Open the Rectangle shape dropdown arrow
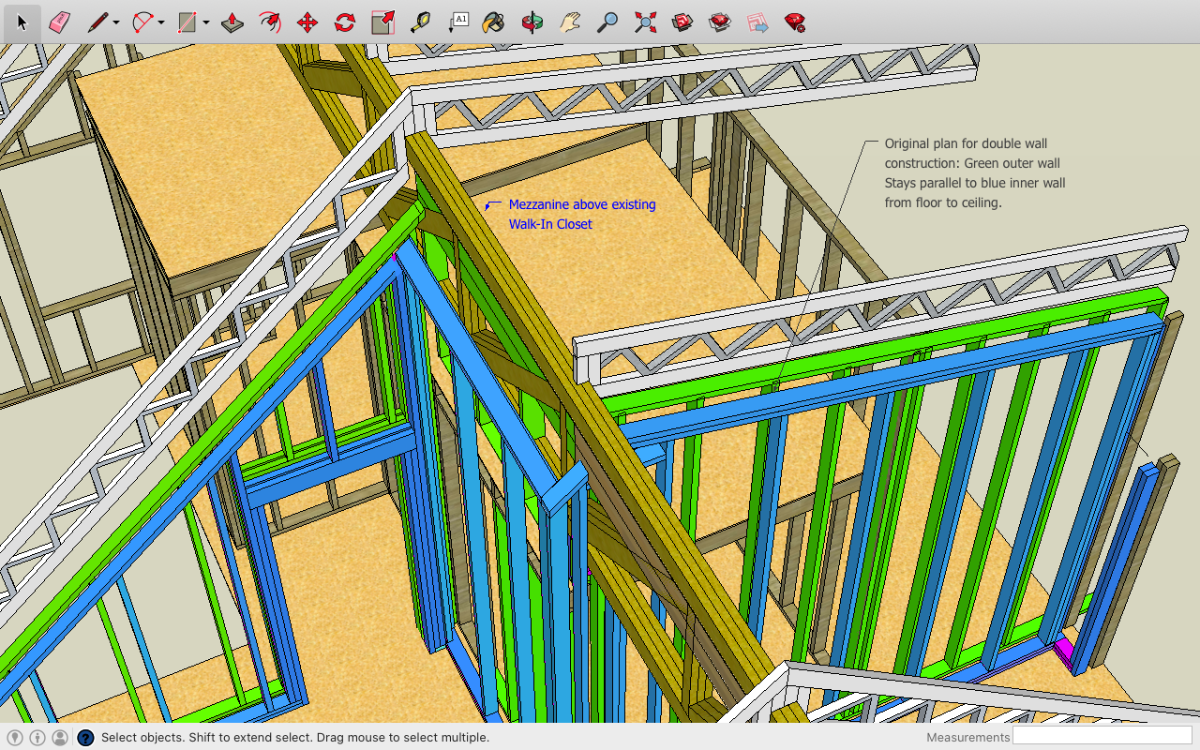This screenshot has width=1200, height=750. pyautogui.click(x=206, y=23)
